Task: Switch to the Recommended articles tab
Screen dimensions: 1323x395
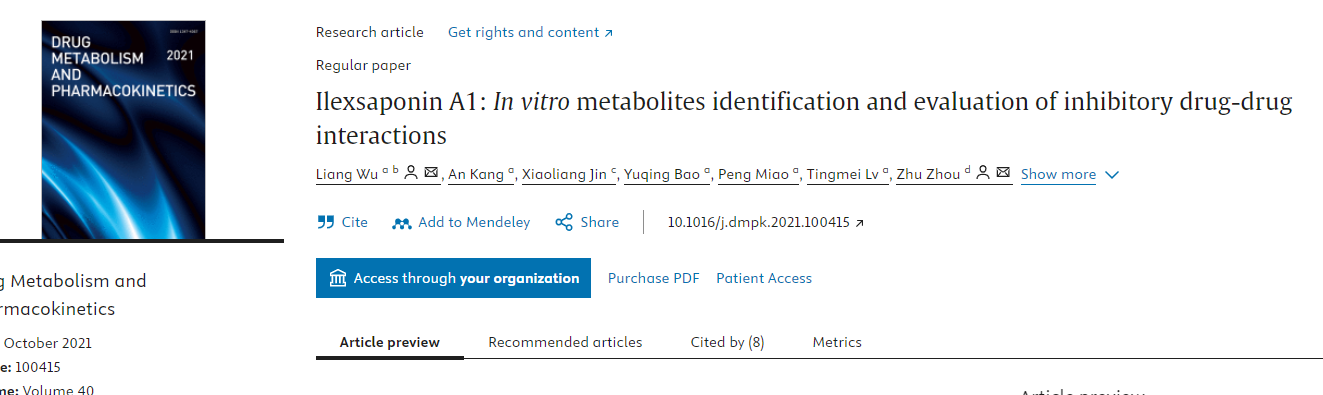Action: [x=565, y=342]
